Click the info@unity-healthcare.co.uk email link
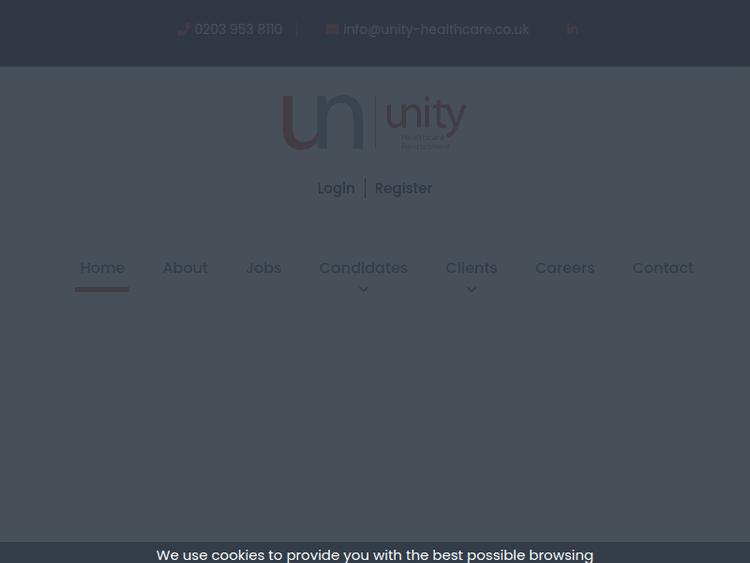The width and height of the screenshot is (750, 563). click(x=436, y=30)
